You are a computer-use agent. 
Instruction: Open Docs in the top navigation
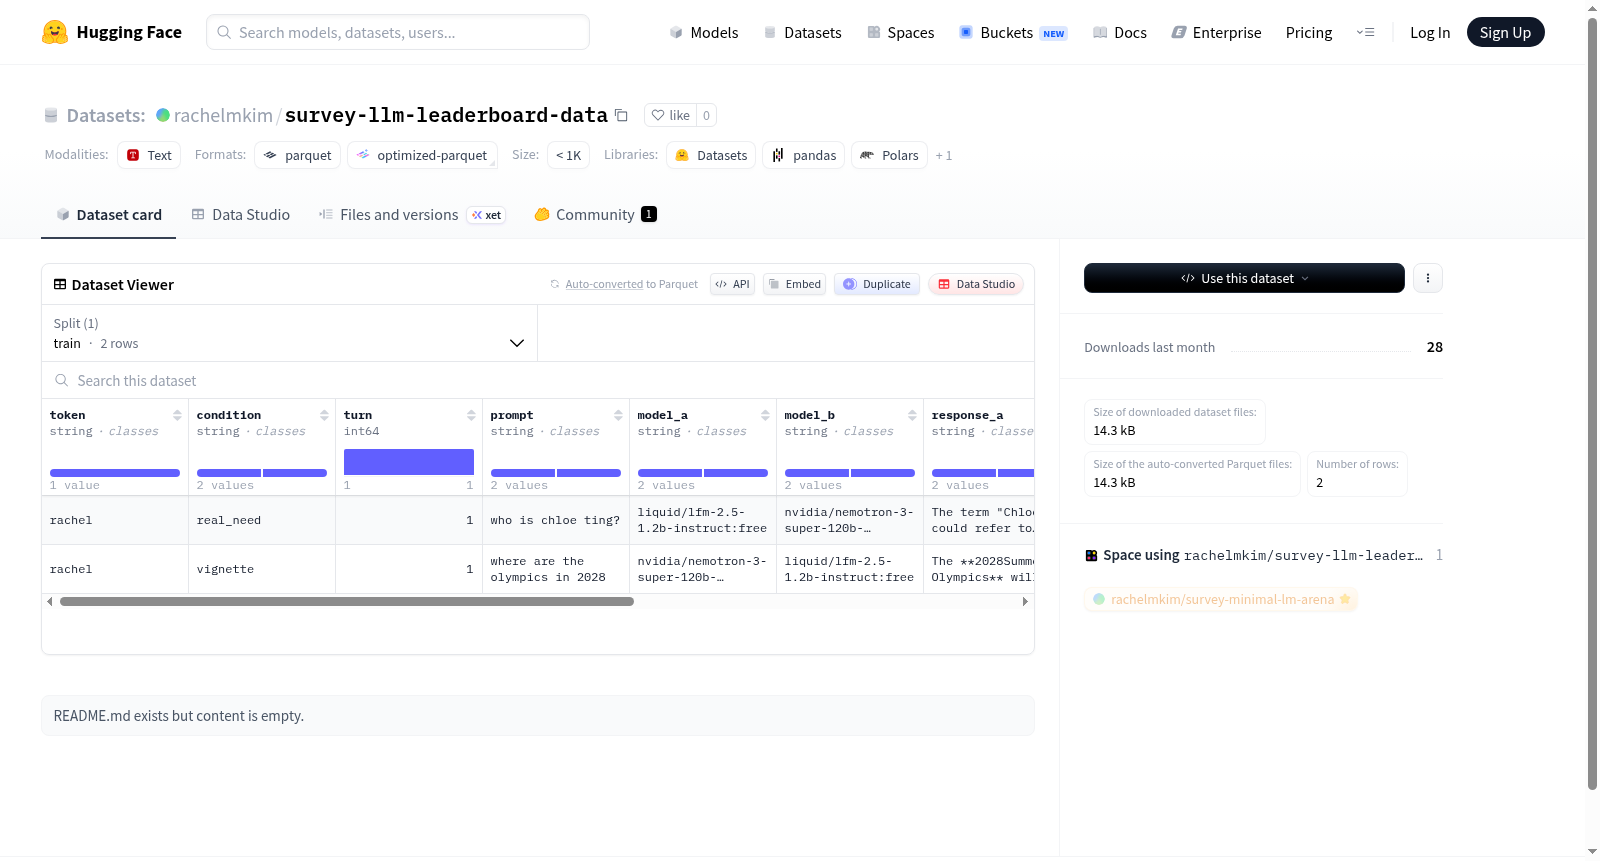coord(1120,32)
